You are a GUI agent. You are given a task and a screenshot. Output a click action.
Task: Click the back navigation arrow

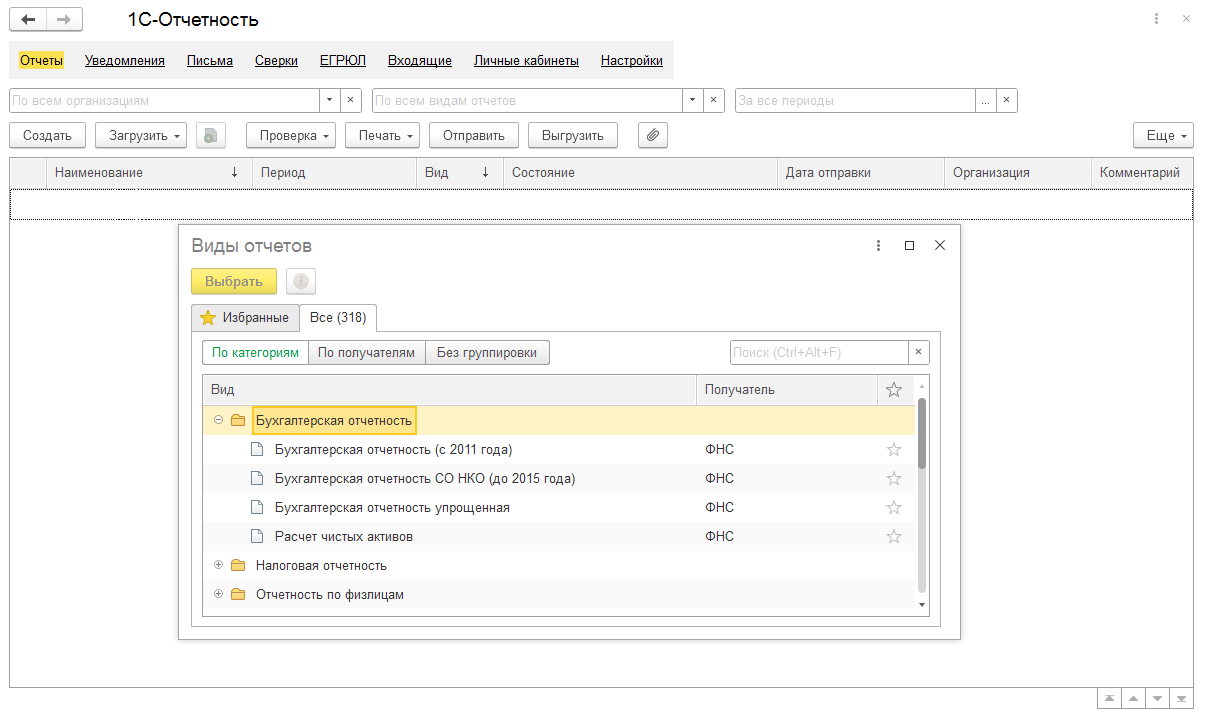(28, 20)
